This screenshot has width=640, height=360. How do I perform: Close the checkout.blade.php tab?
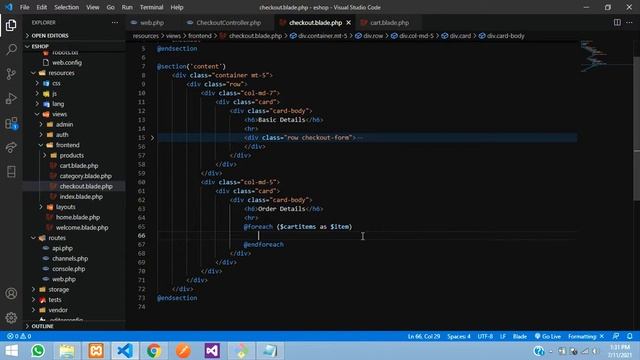click(349, 23)
